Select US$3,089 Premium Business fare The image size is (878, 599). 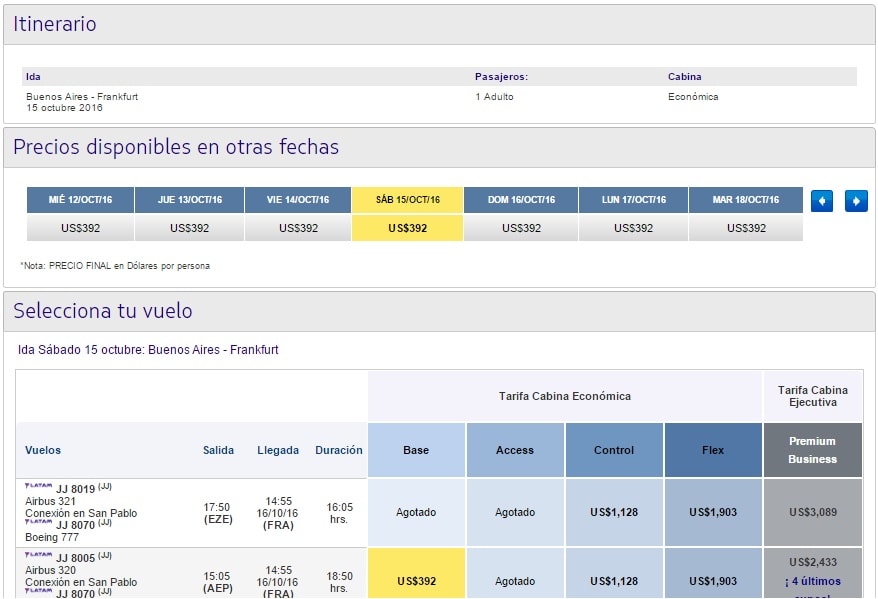tap(812, 512)
